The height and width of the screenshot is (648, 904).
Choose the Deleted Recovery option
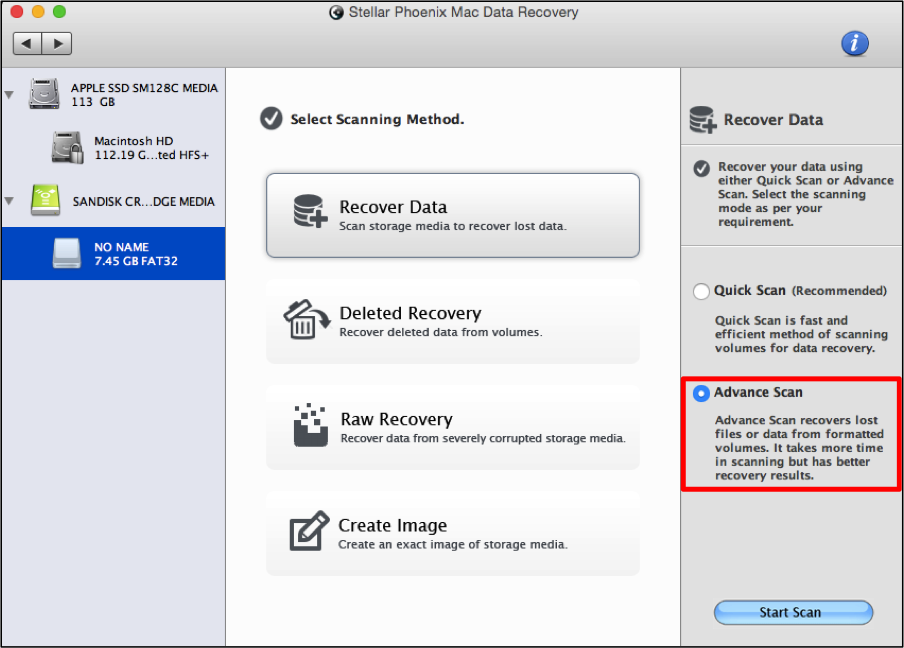click(453, 321)
